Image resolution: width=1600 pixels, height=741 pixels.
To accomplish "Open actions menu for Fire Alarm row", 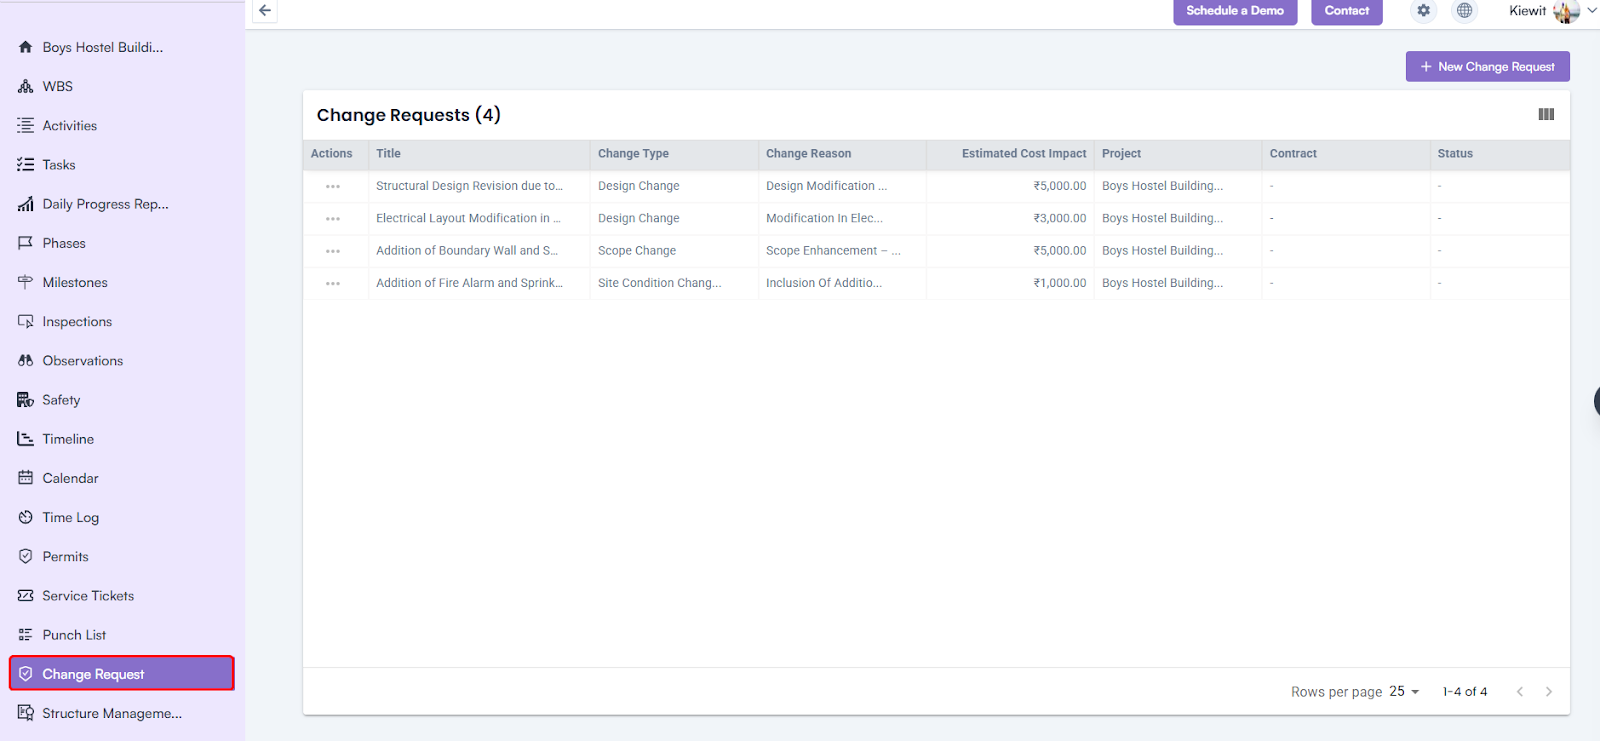I will 333,284.
